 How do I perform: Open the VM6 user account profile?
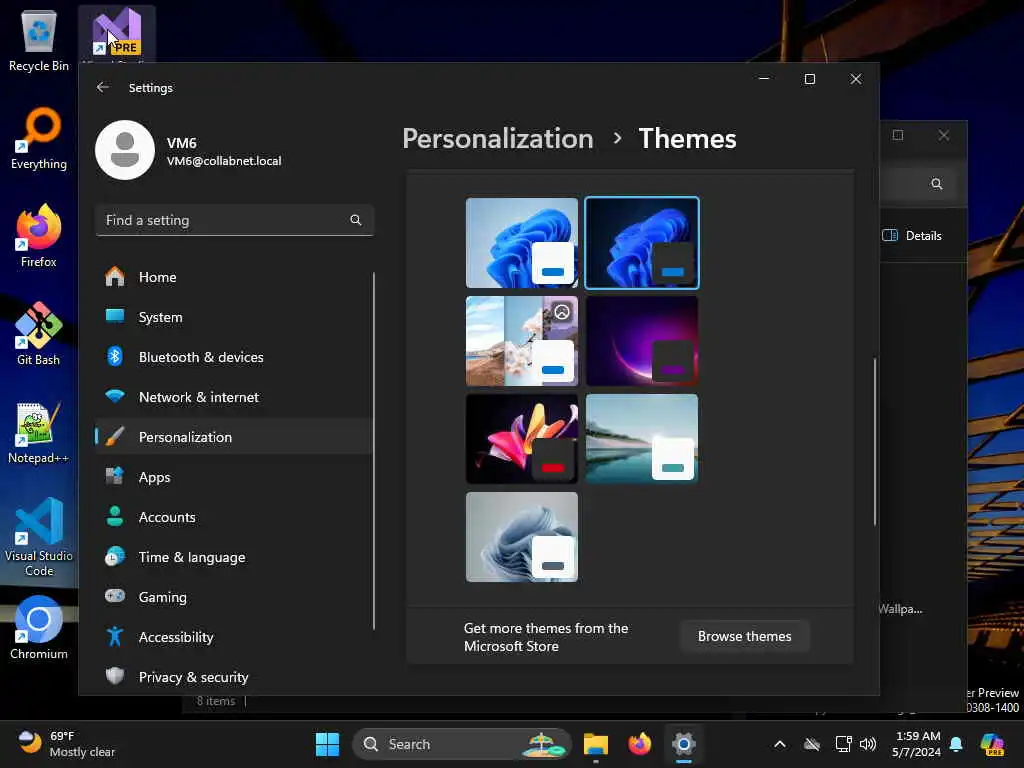[x=189, y=151]
